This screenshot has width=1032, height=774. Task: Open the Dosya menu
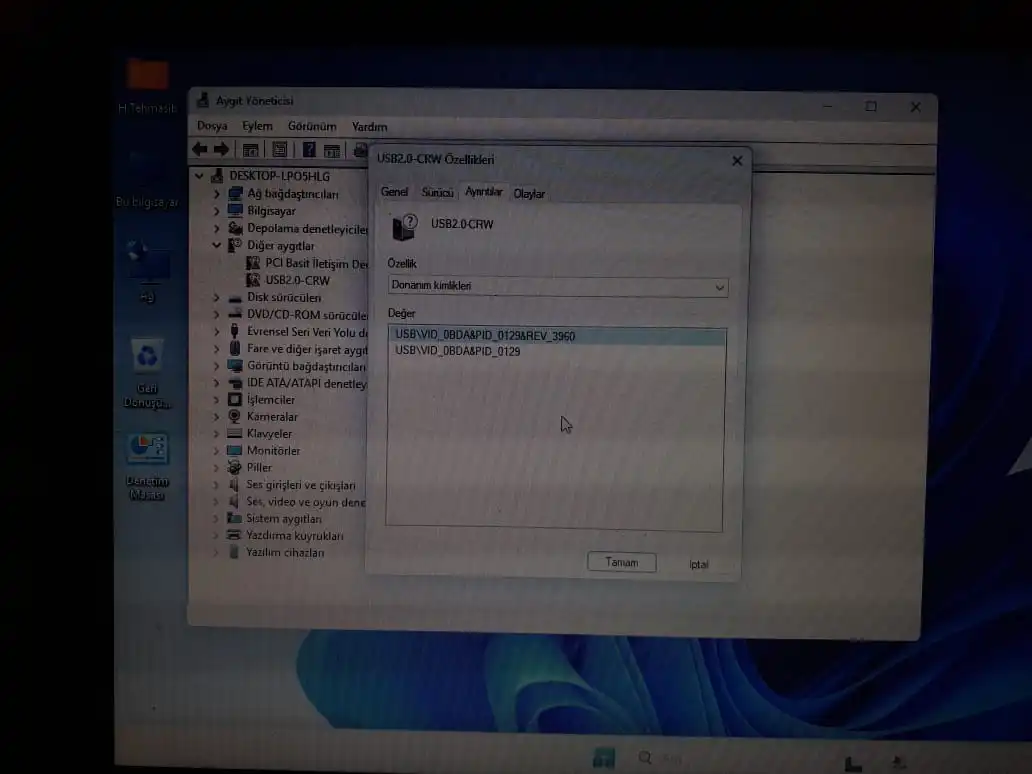(212, 126)
